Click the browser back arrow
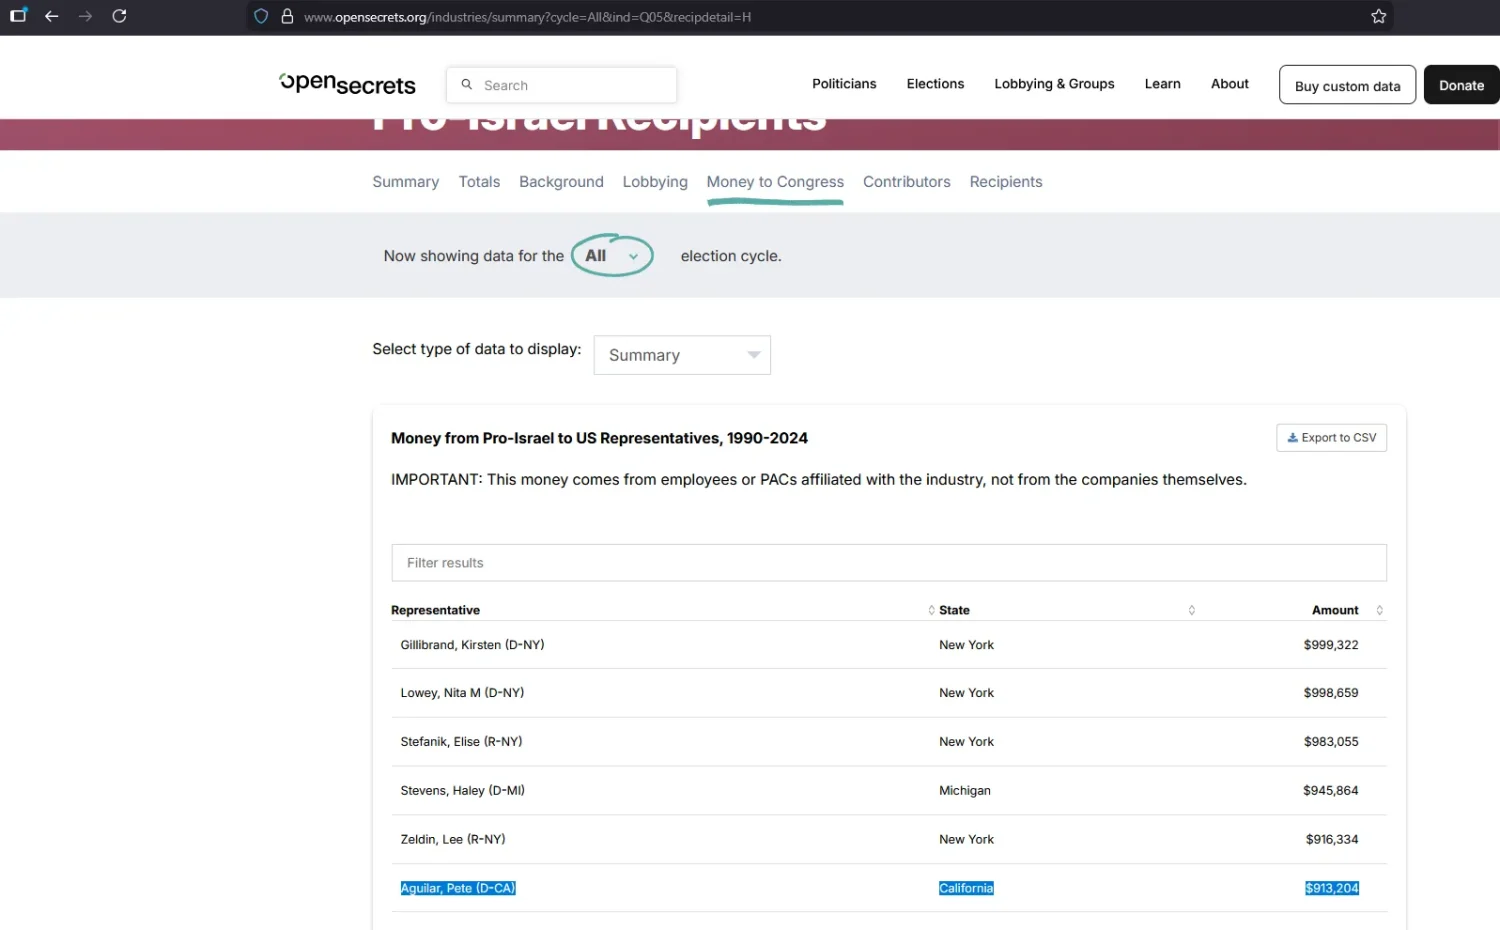 52,16
